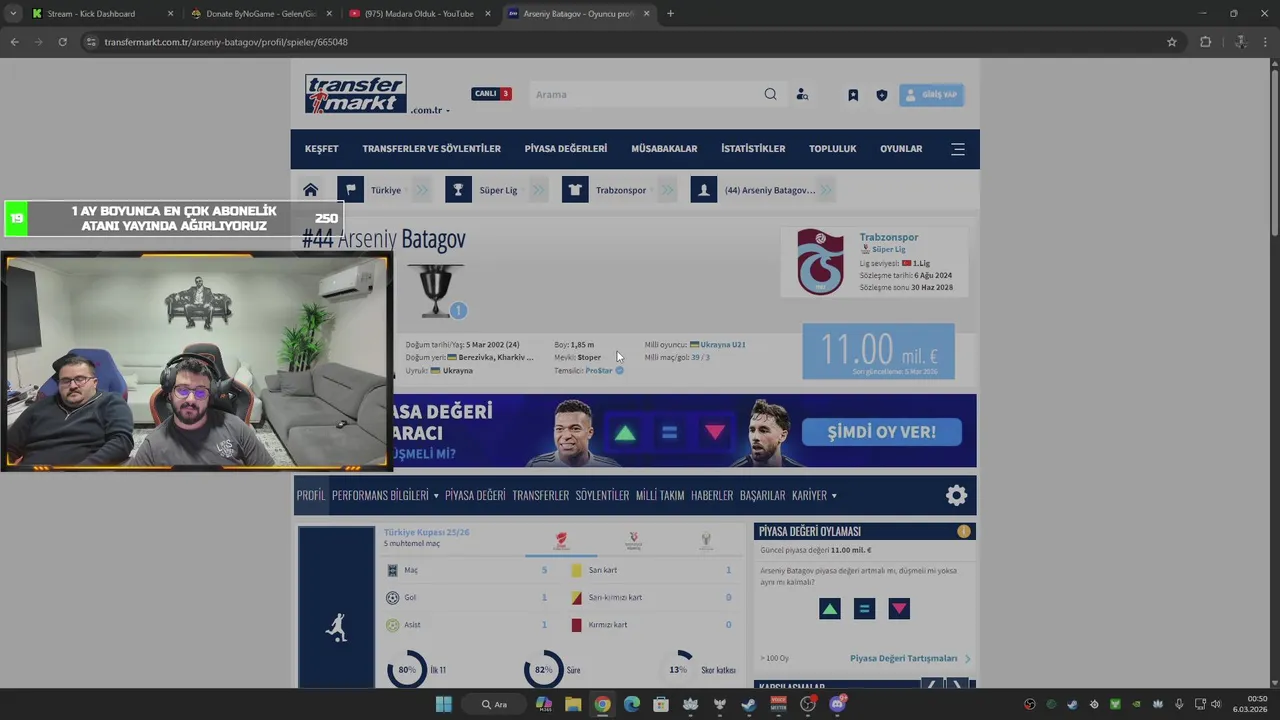Open the Ukrayna U21 link

click(723, 345)
